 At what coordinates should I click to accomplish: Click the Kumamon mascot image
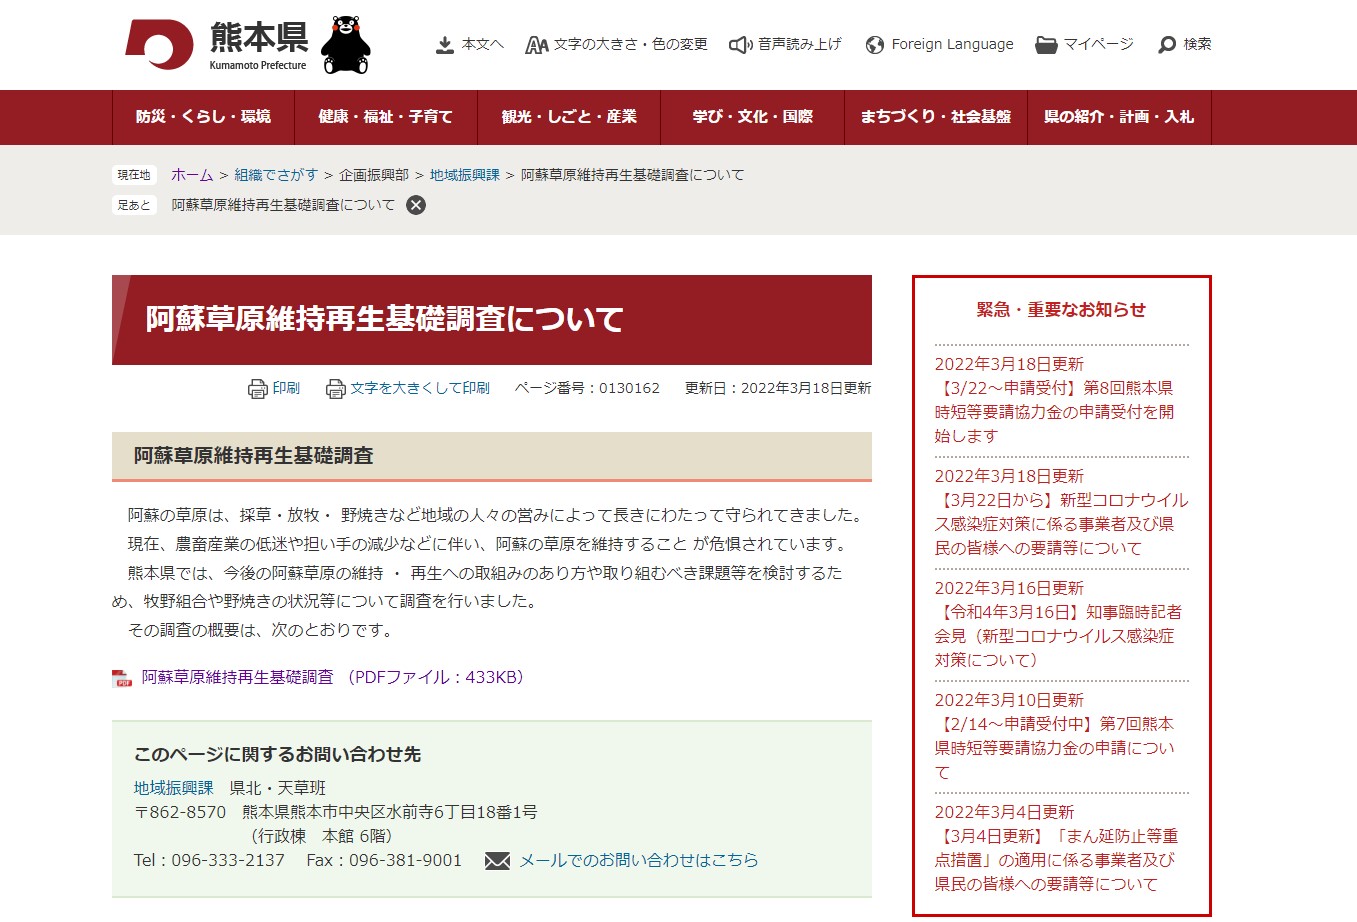[346, 45]
